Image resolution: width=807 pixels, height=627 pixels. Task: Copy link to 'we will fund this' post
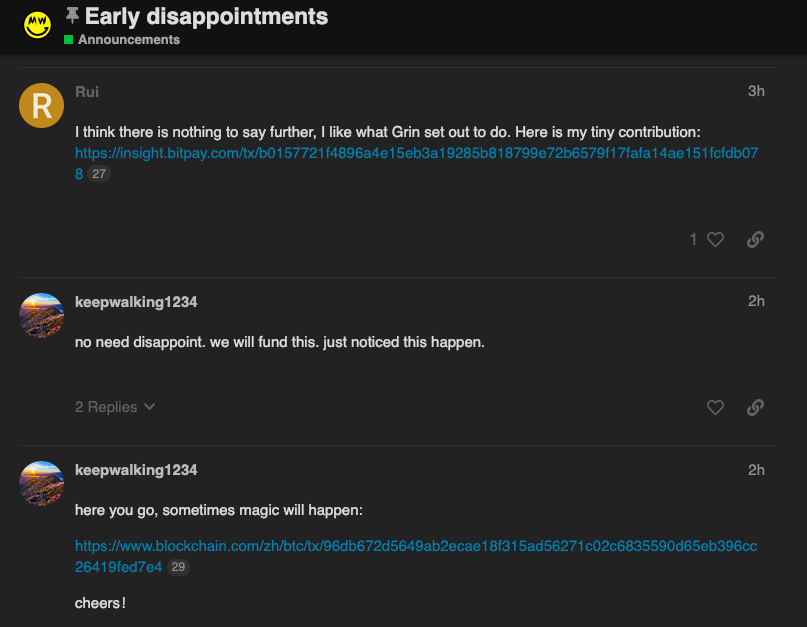pyautogui.click(x=755, y=408)
